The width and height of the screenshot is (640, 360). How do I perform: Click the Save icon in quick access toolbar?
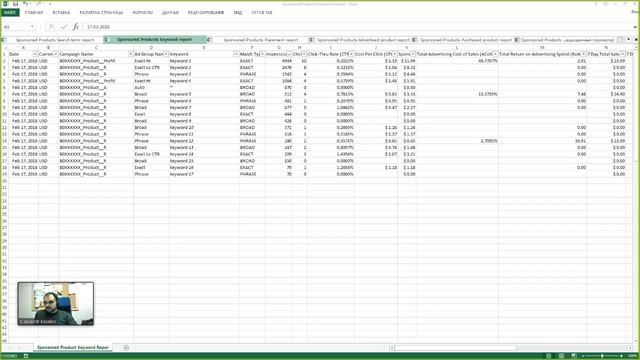coord(16,4)
